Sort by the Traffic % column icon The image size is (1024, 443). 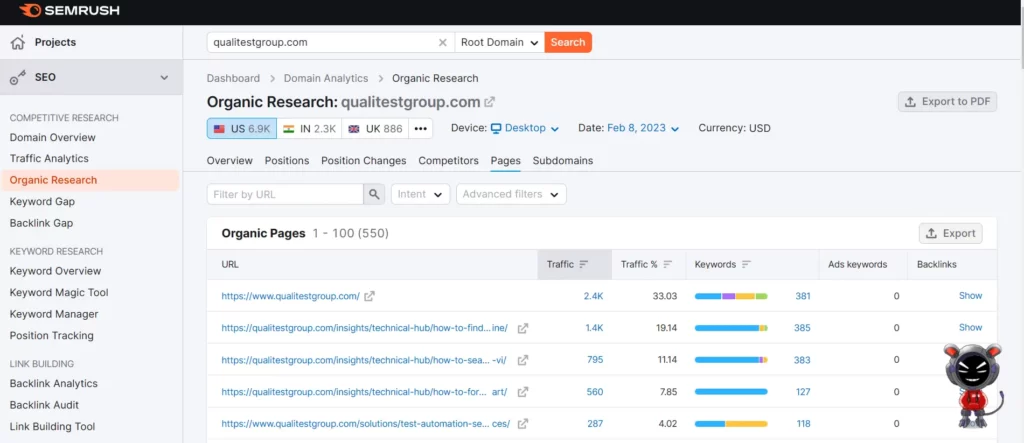(667, 265)
